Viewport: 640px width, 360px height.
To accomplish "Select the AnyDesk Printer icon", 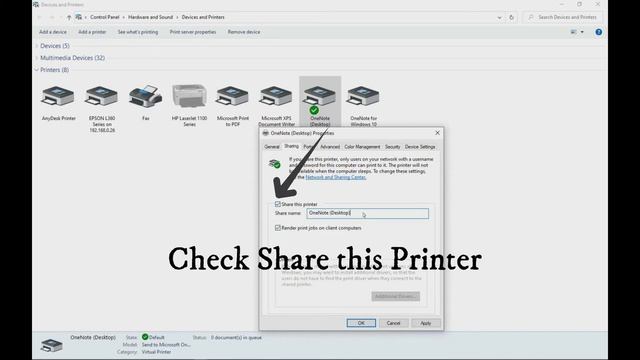I will [58, 96].
